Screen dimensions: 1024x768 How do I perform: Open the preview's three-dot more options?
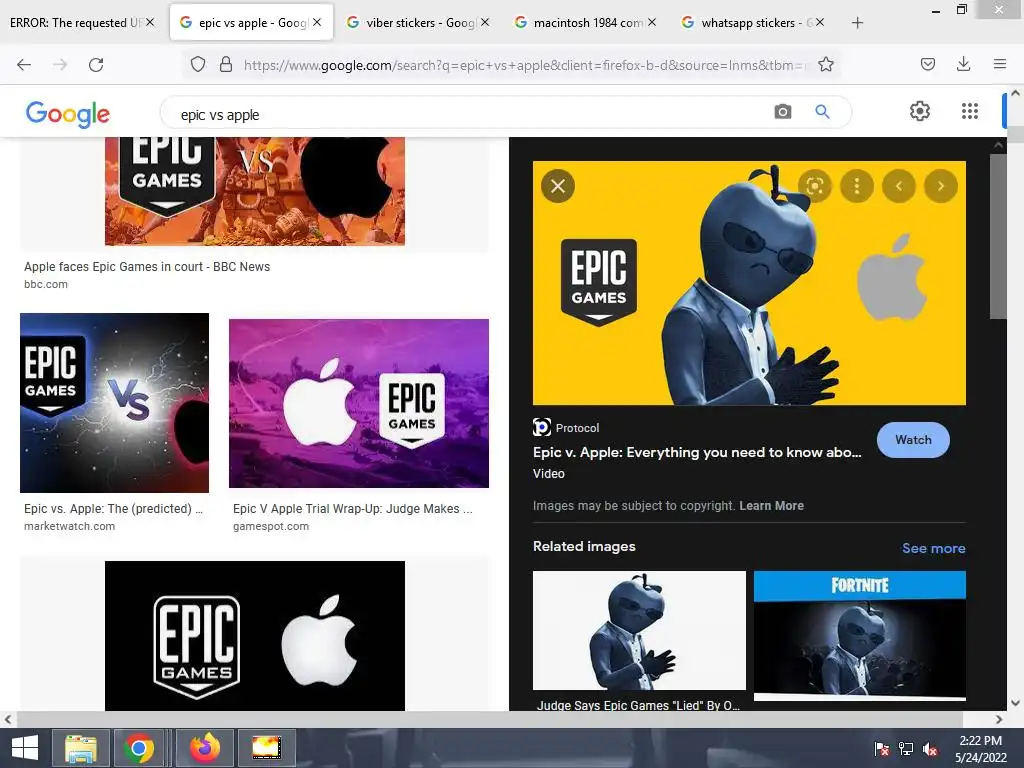[x=857, y=186]
